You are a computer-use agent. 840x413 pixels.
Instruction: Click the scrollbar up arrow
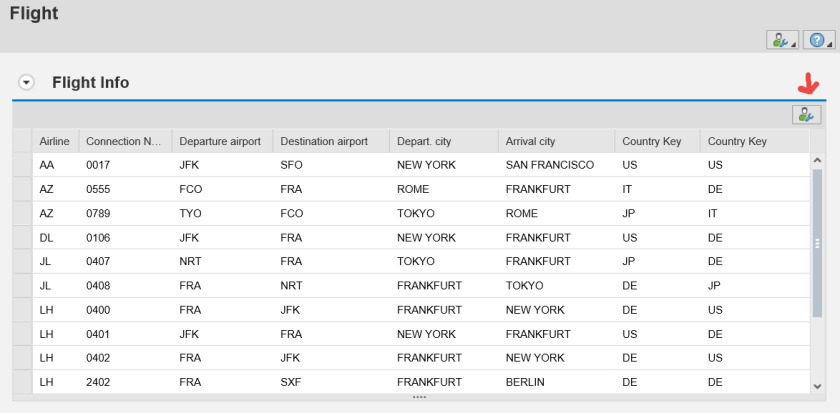pos(817,160)
